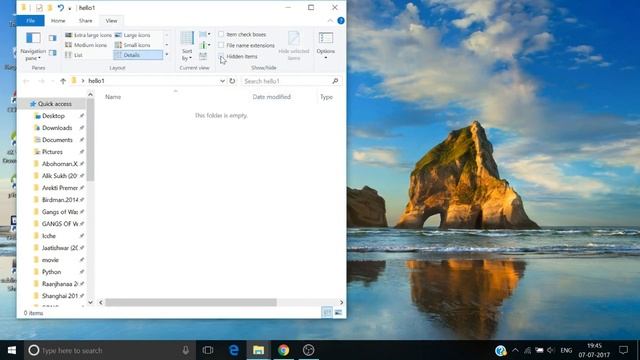Image resolution: width=640 pixels, height=360 pixels.
Task: Launch Microsoft Edge from taskbar
Action: tap(233, 350)
